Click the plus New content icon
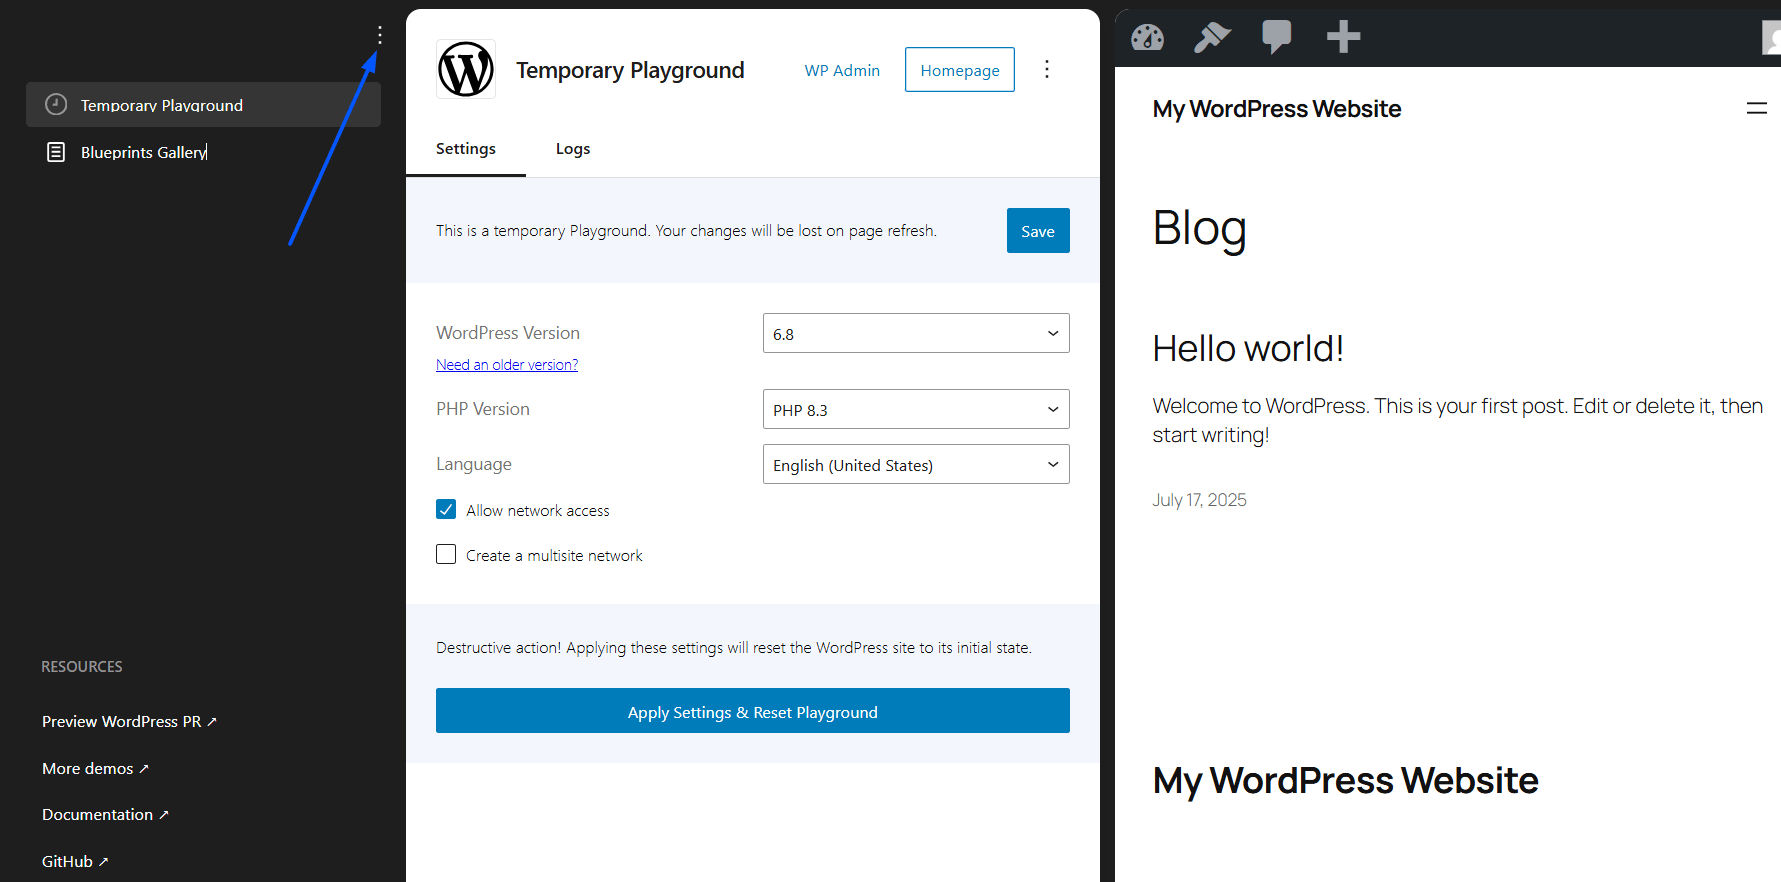This screenshot has width=1781, height=882. [x=1343, y=37]
